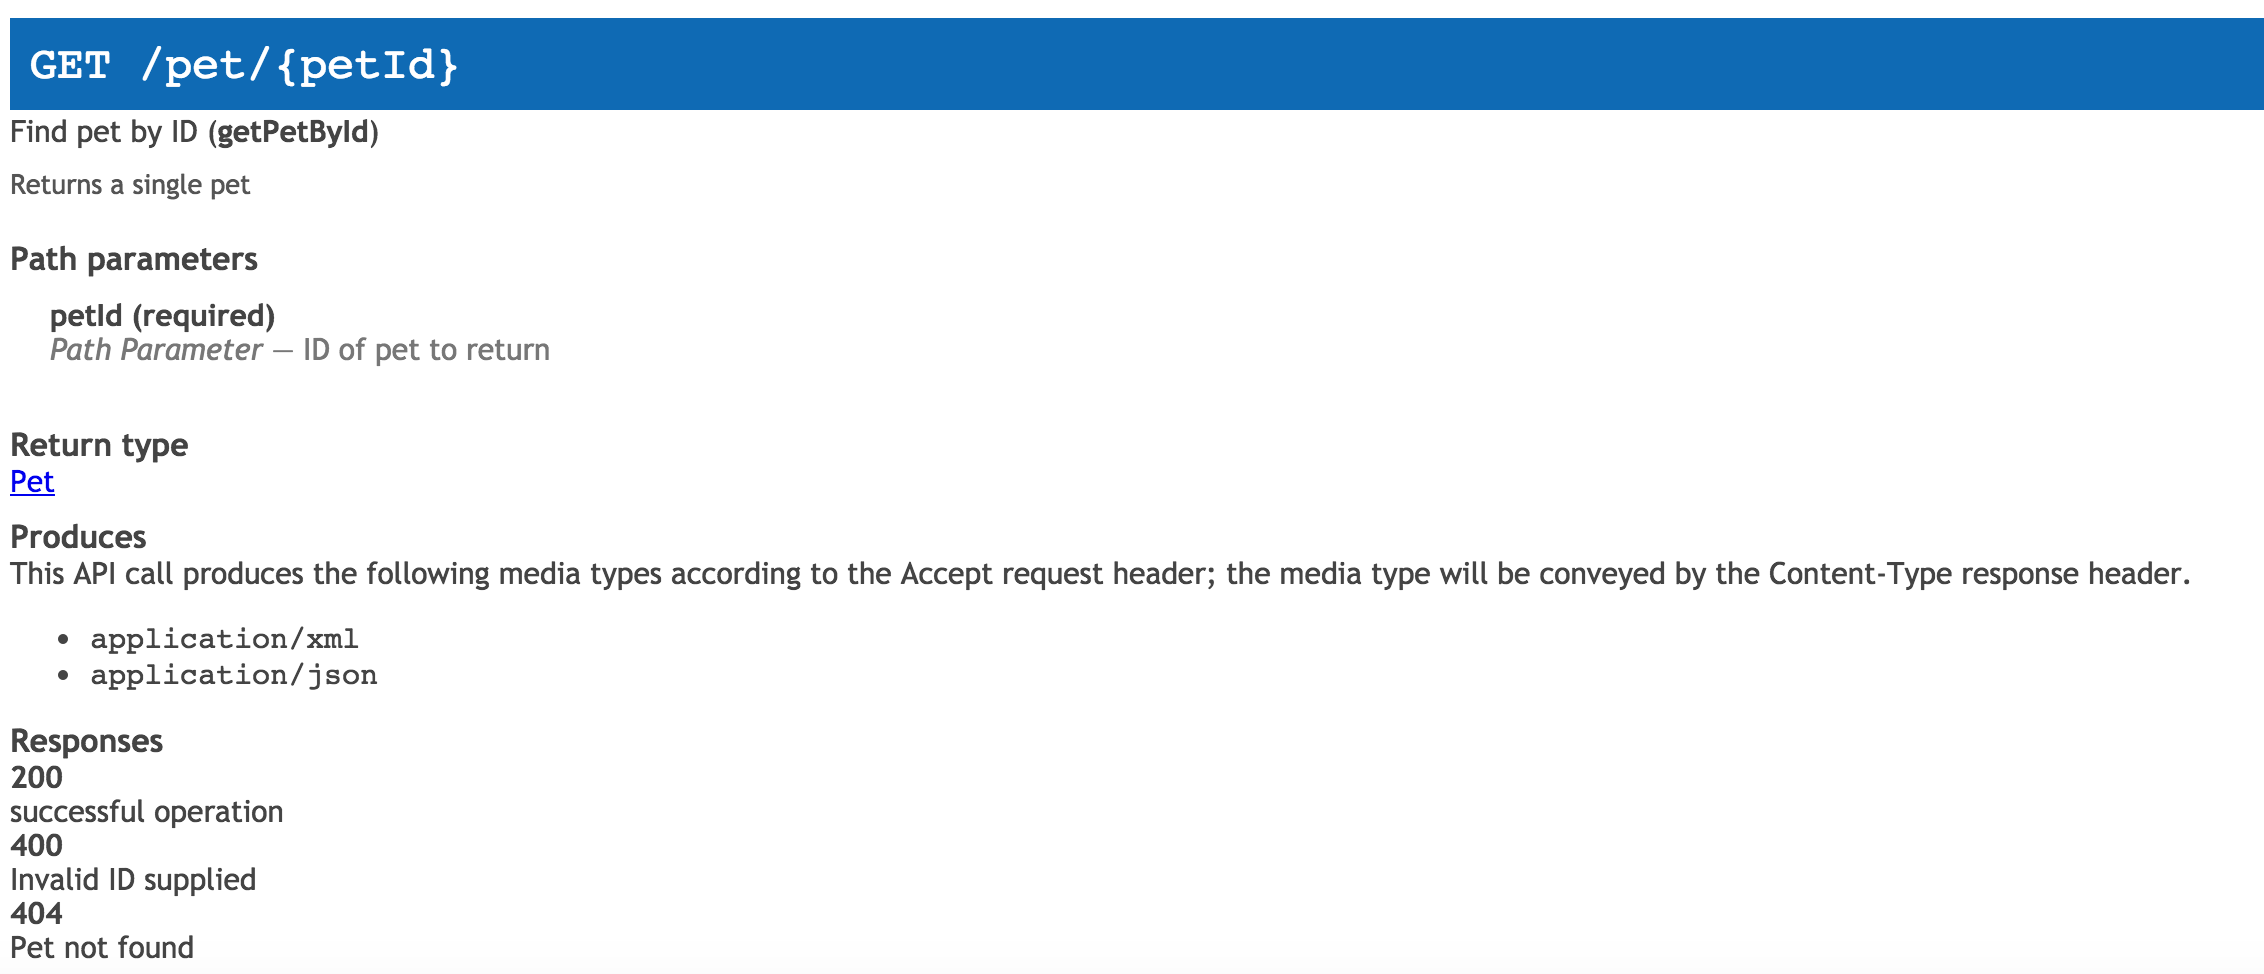Select the 'petId (required)' parameter name
This screenshot has width=2264, height=974.
(162, 316)
